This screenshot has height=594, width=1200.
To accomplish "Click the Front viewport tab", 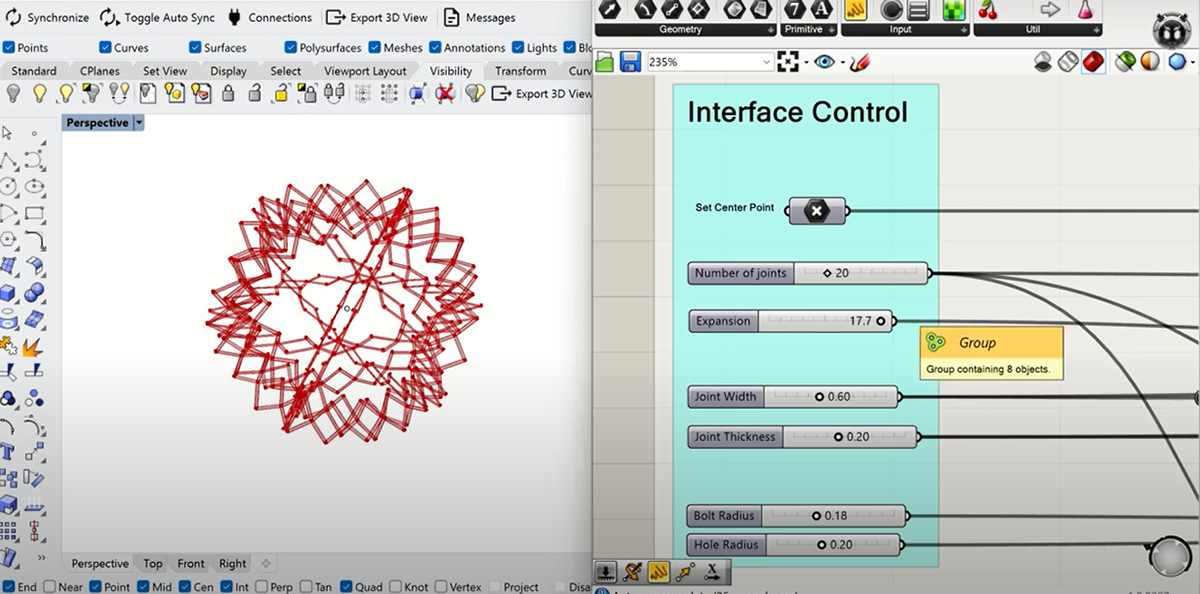I will click(190, 563).
